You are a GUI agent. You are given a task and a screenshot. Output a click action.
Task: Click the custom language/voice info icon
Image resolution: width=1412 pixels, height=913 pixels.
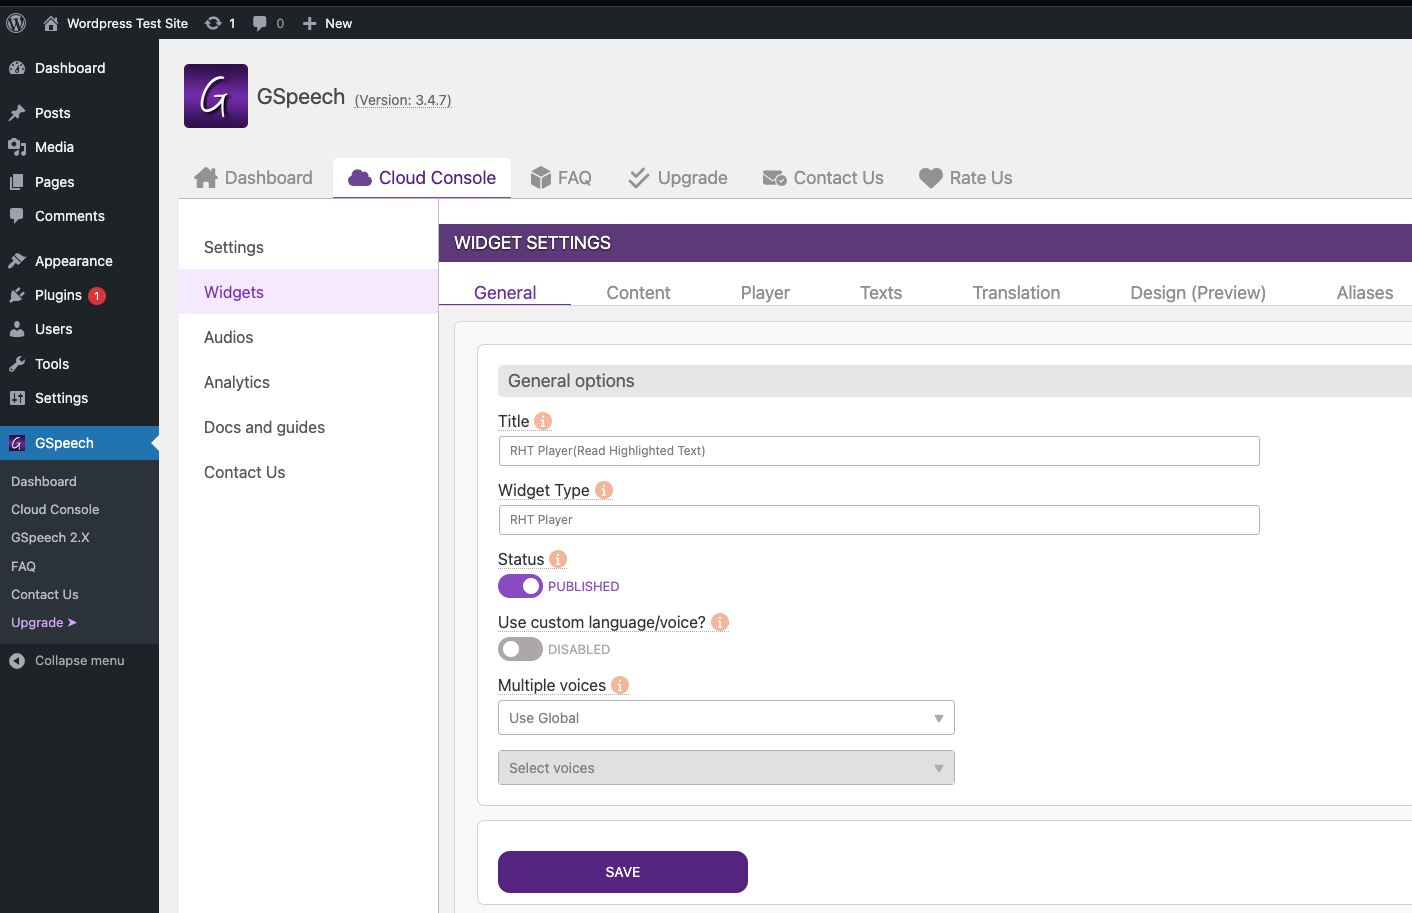[x=720, y=622]
